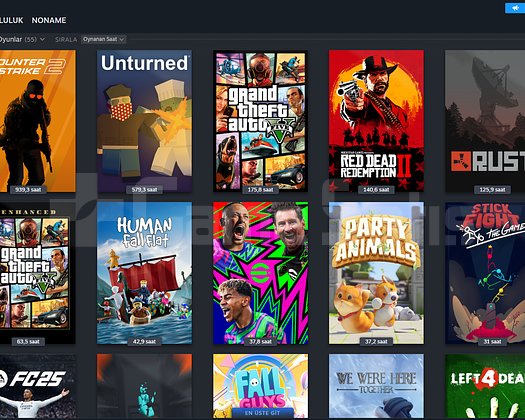Click the 939,3 saat playtime label
The image size is (525, 420).
click(28, 190)
